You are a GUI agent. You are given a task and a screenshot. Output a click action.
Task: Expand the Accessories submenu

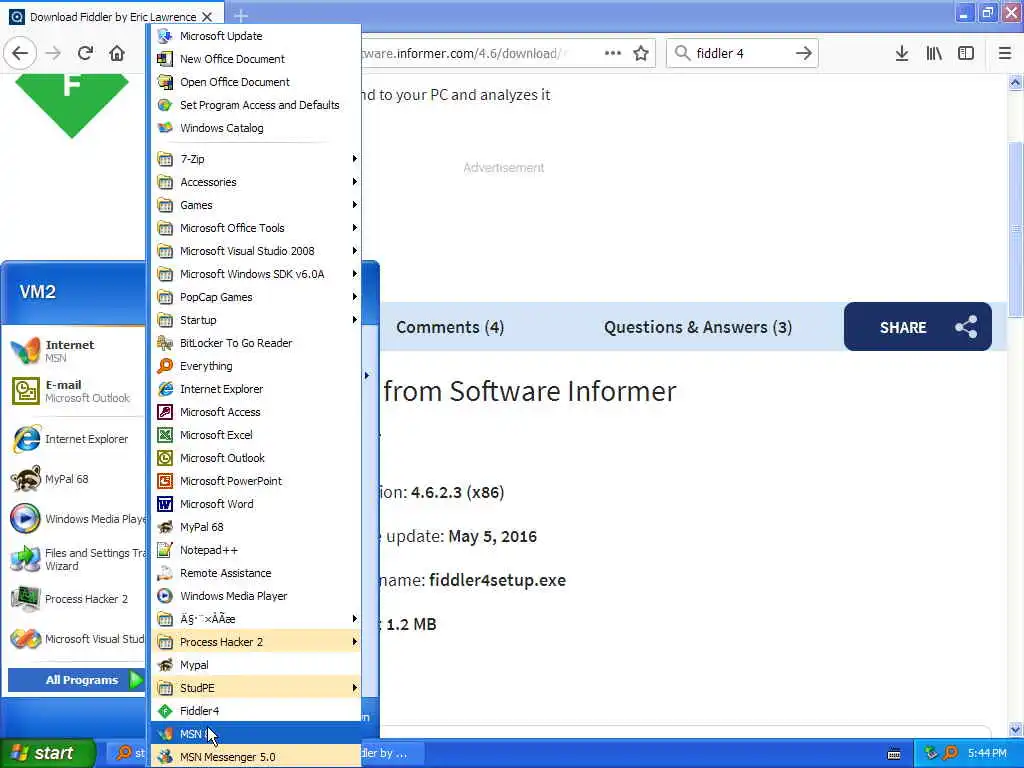click(256, 182)
